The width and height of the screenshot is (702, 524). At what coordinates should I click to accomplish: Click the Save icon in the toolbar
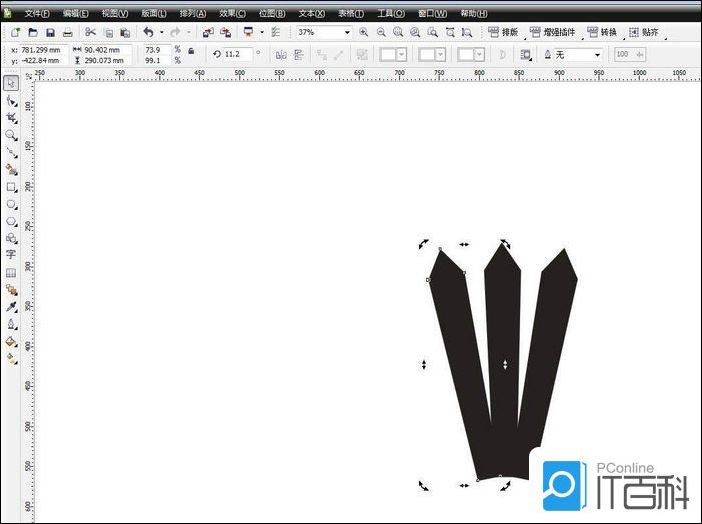point(50,33)
